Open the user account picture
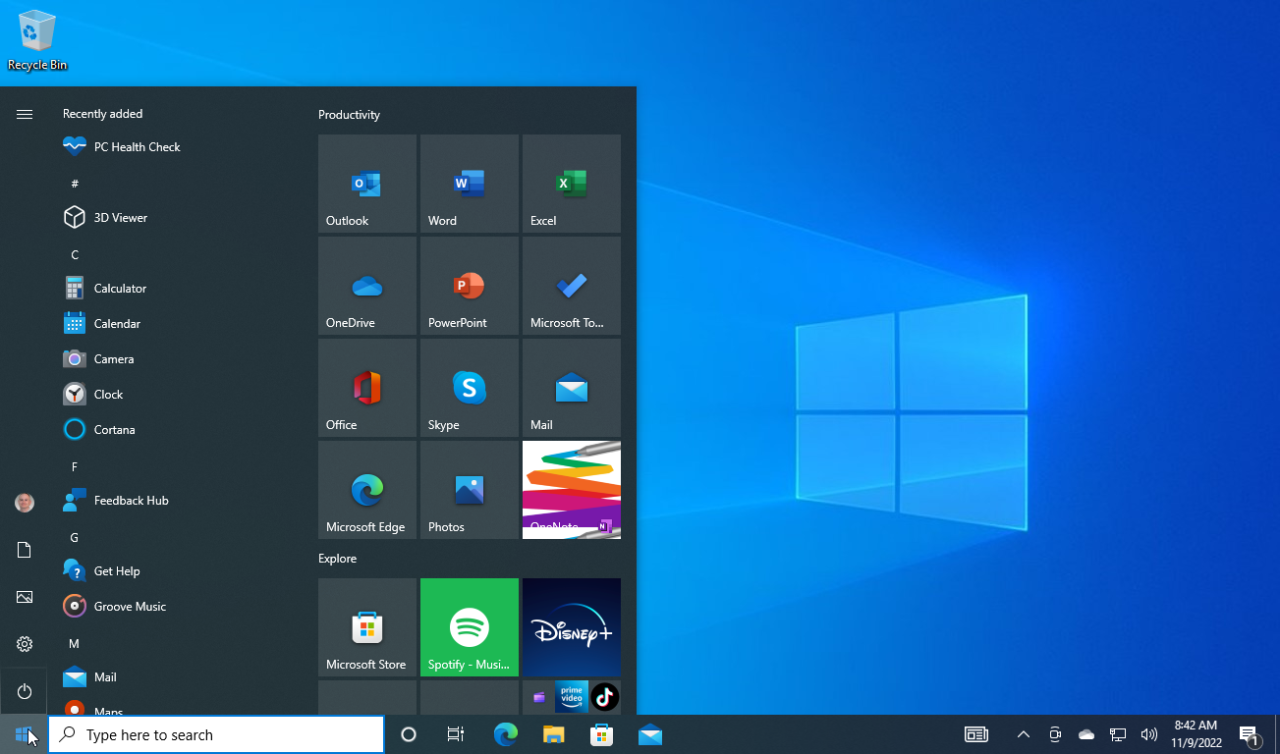The height and width of the screenshot is (754, 1280). (24, 503)
